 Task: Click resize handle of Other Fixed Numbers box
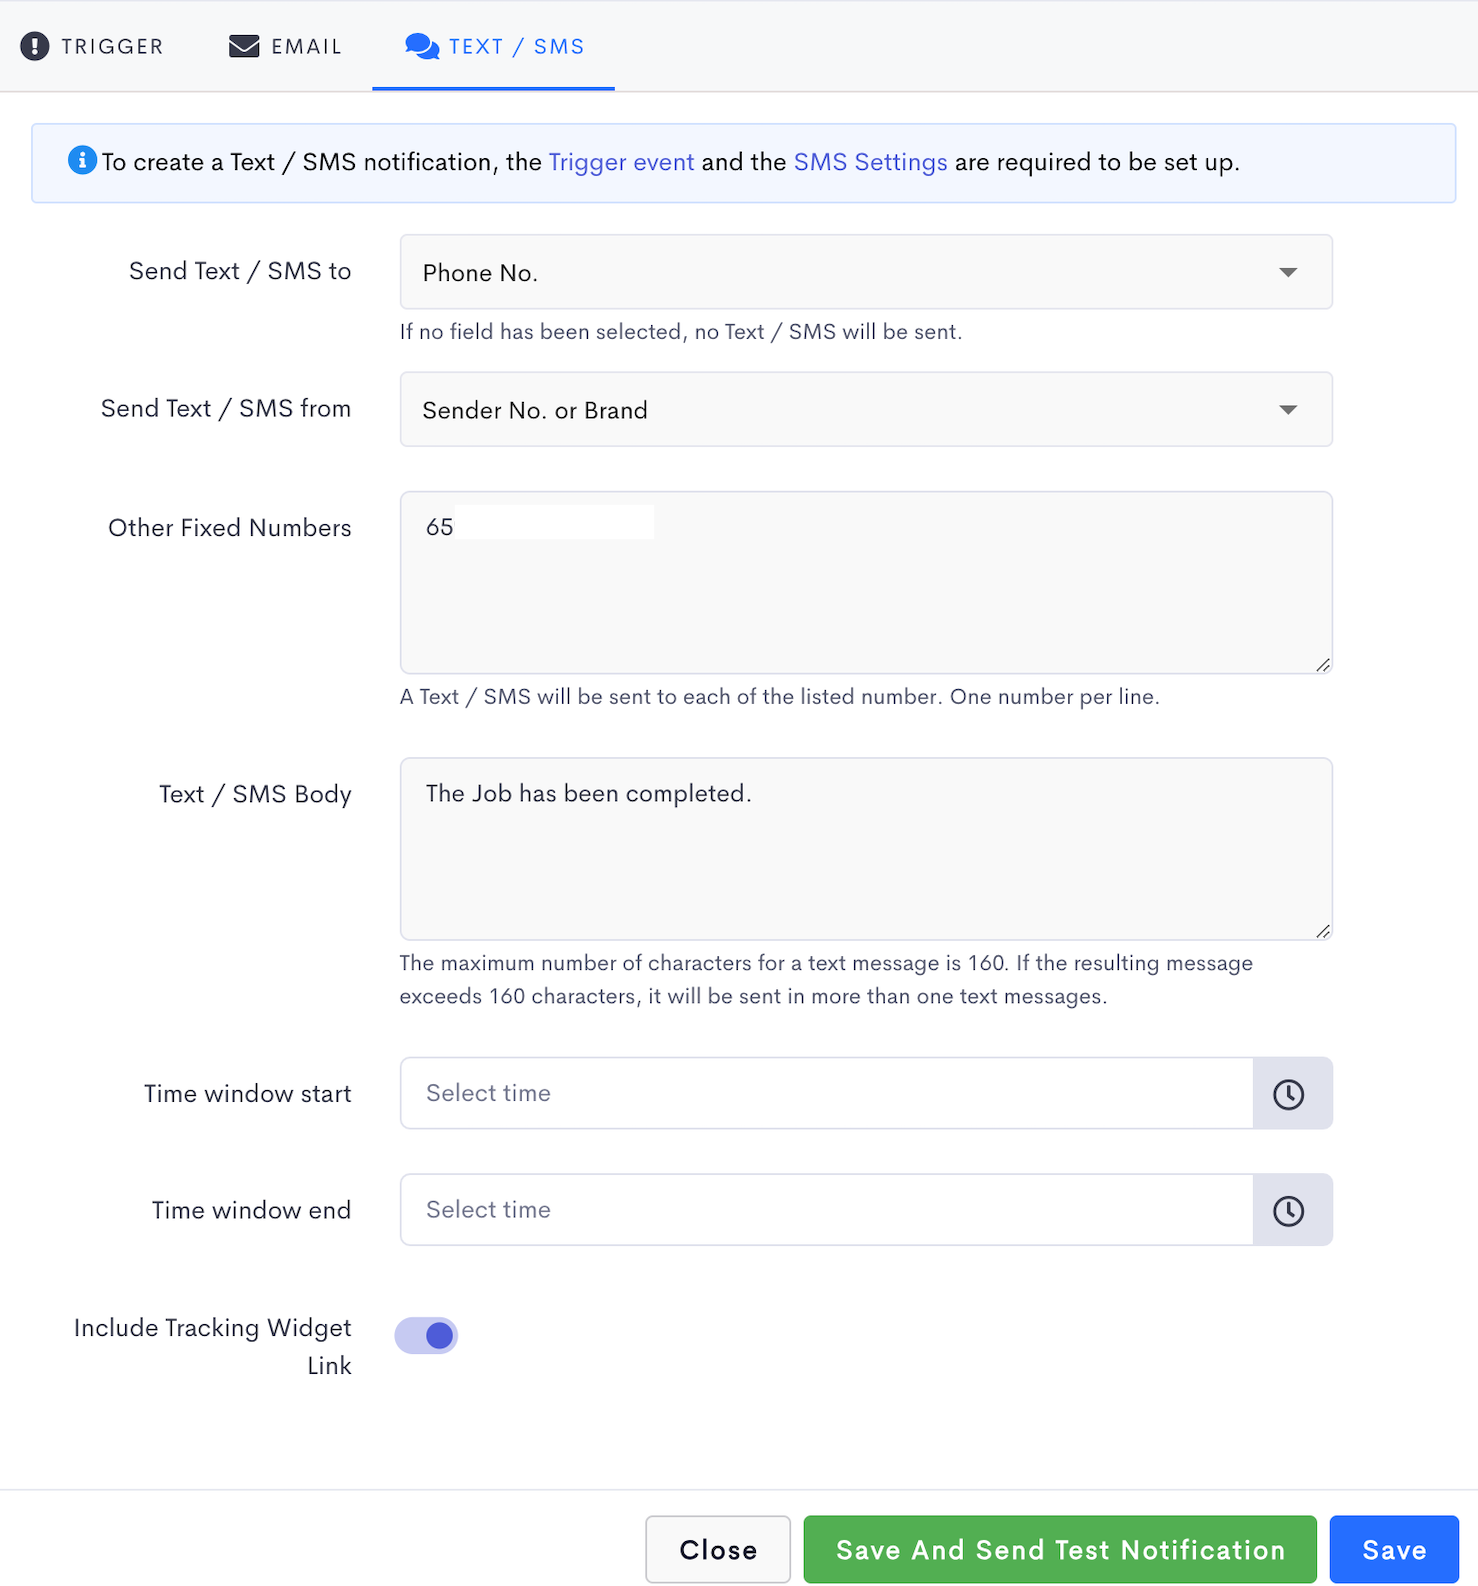click(x=1323, y=665)
